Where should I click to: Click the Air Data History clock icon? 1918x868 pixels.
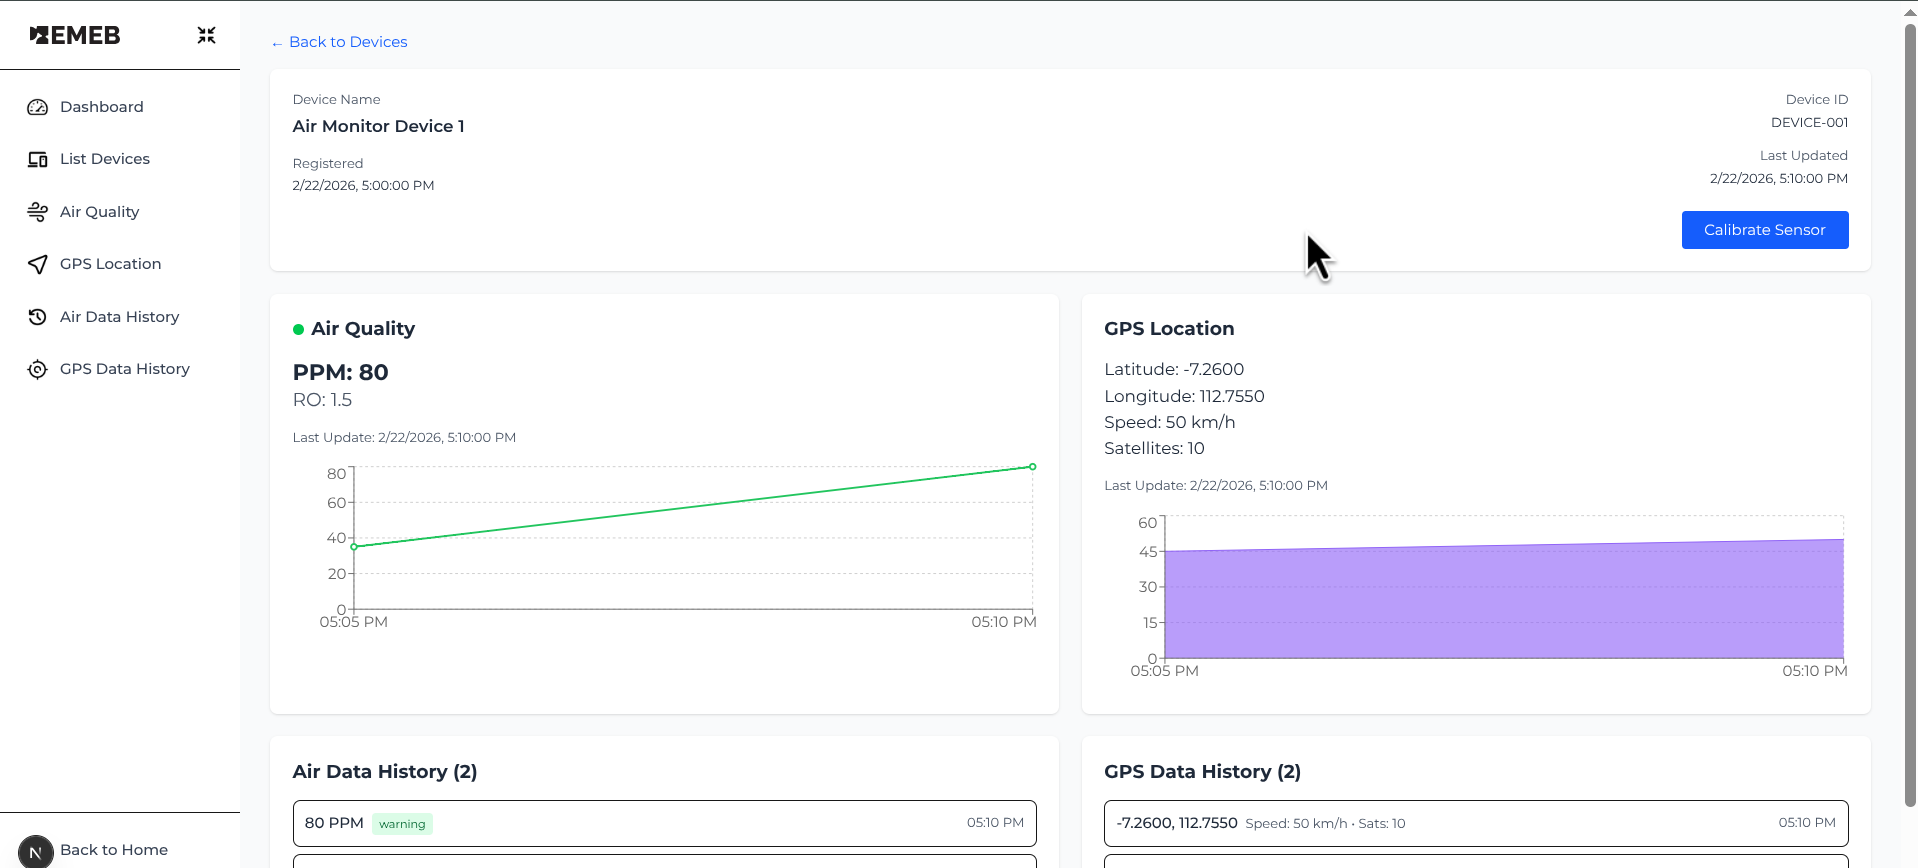click(38, 317)
